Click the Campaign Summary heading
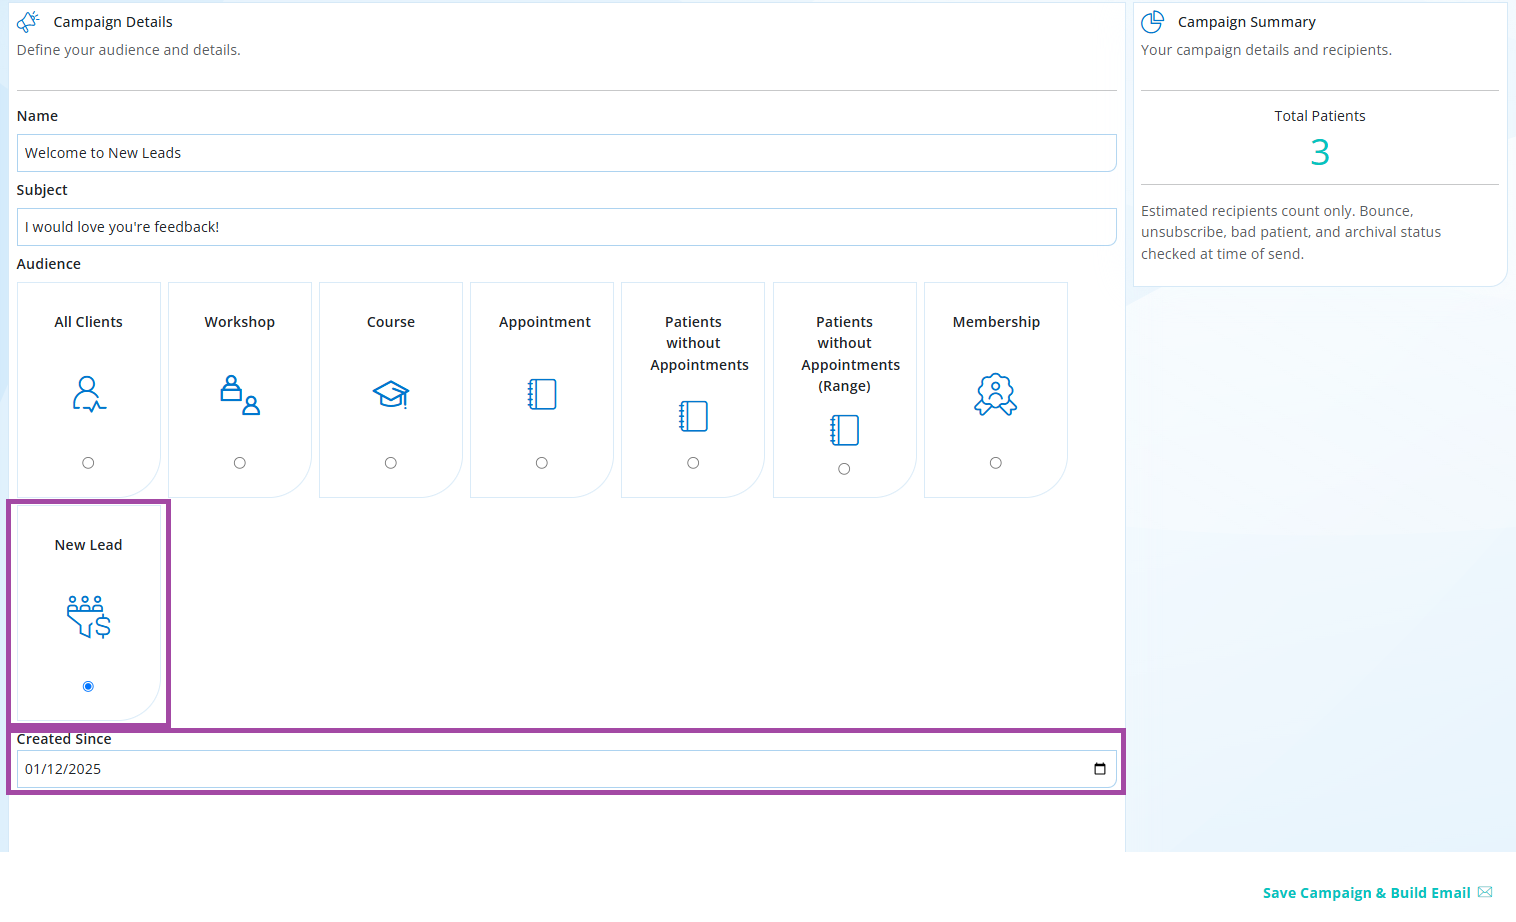This screenshot has height=922, width=1516. [1247, 22]
